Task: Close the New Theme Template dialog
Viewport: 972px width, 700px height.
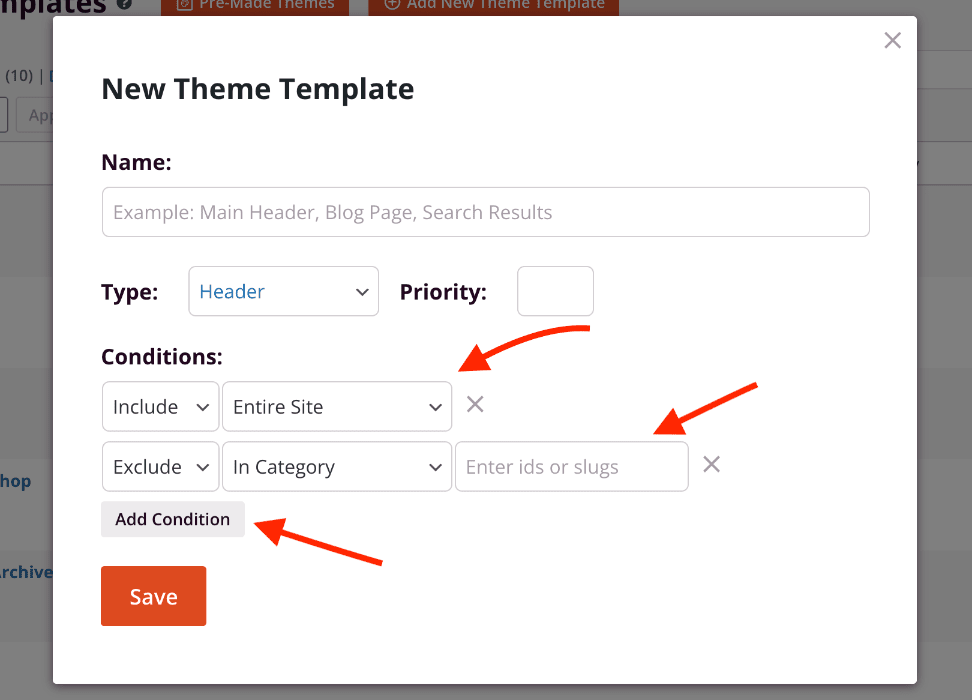Action: click(893, 40)
